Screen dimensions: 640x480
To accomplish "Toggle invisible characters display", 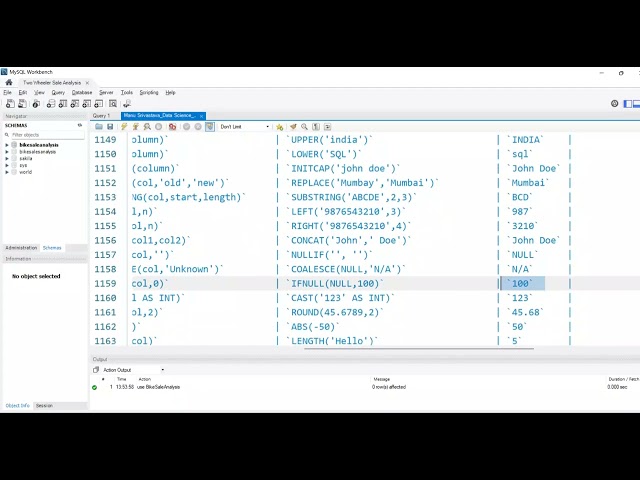I will tap(316, 127).
